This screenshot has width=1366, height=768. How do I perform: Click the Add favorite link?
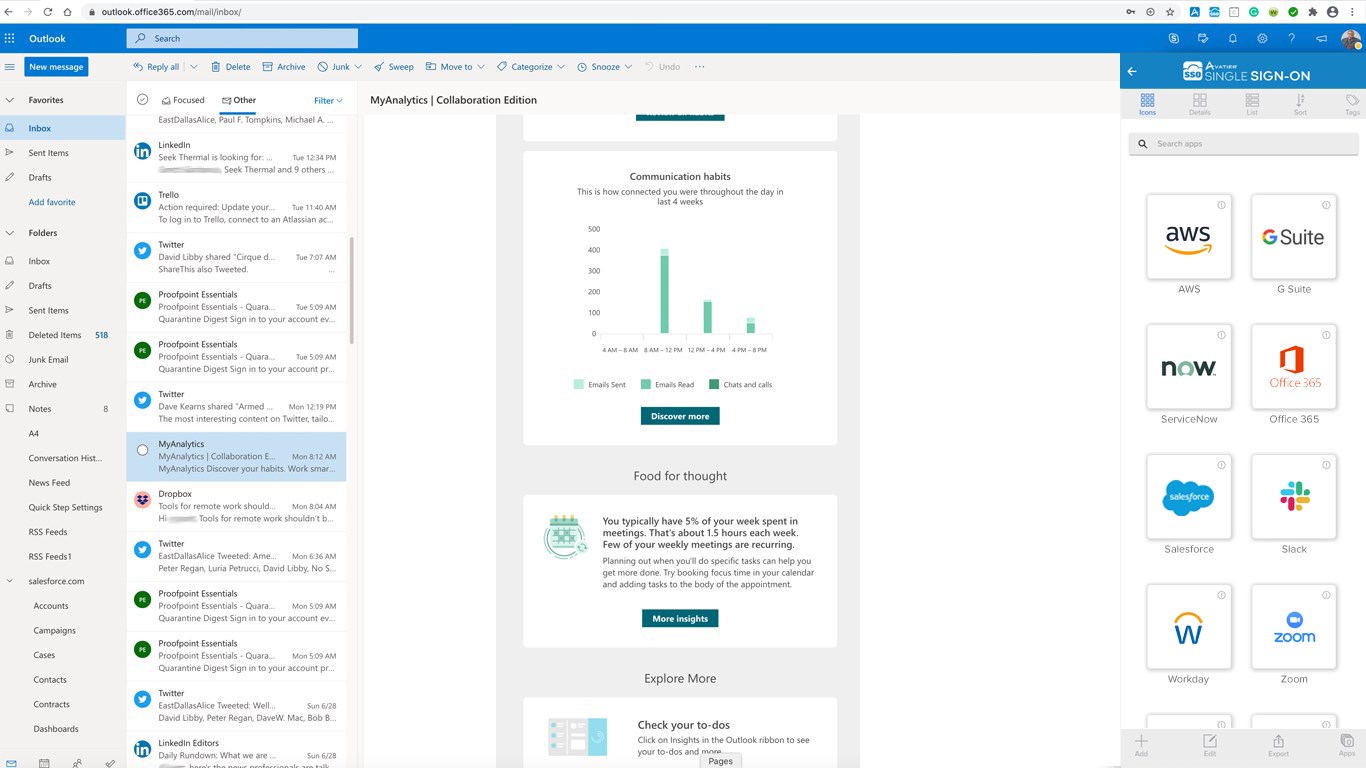point(52,202)
